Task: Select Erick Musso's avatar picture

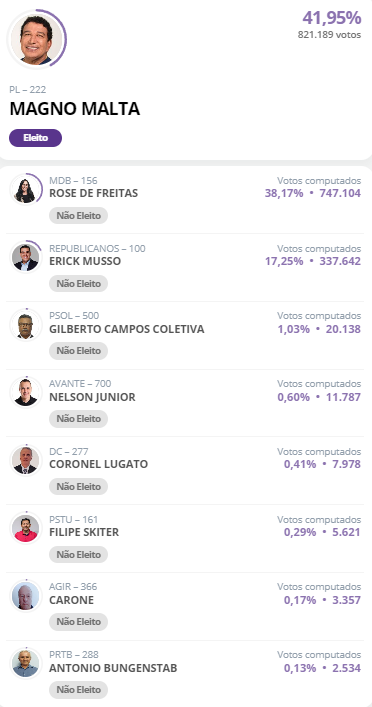Action: (x=26, y=257)
